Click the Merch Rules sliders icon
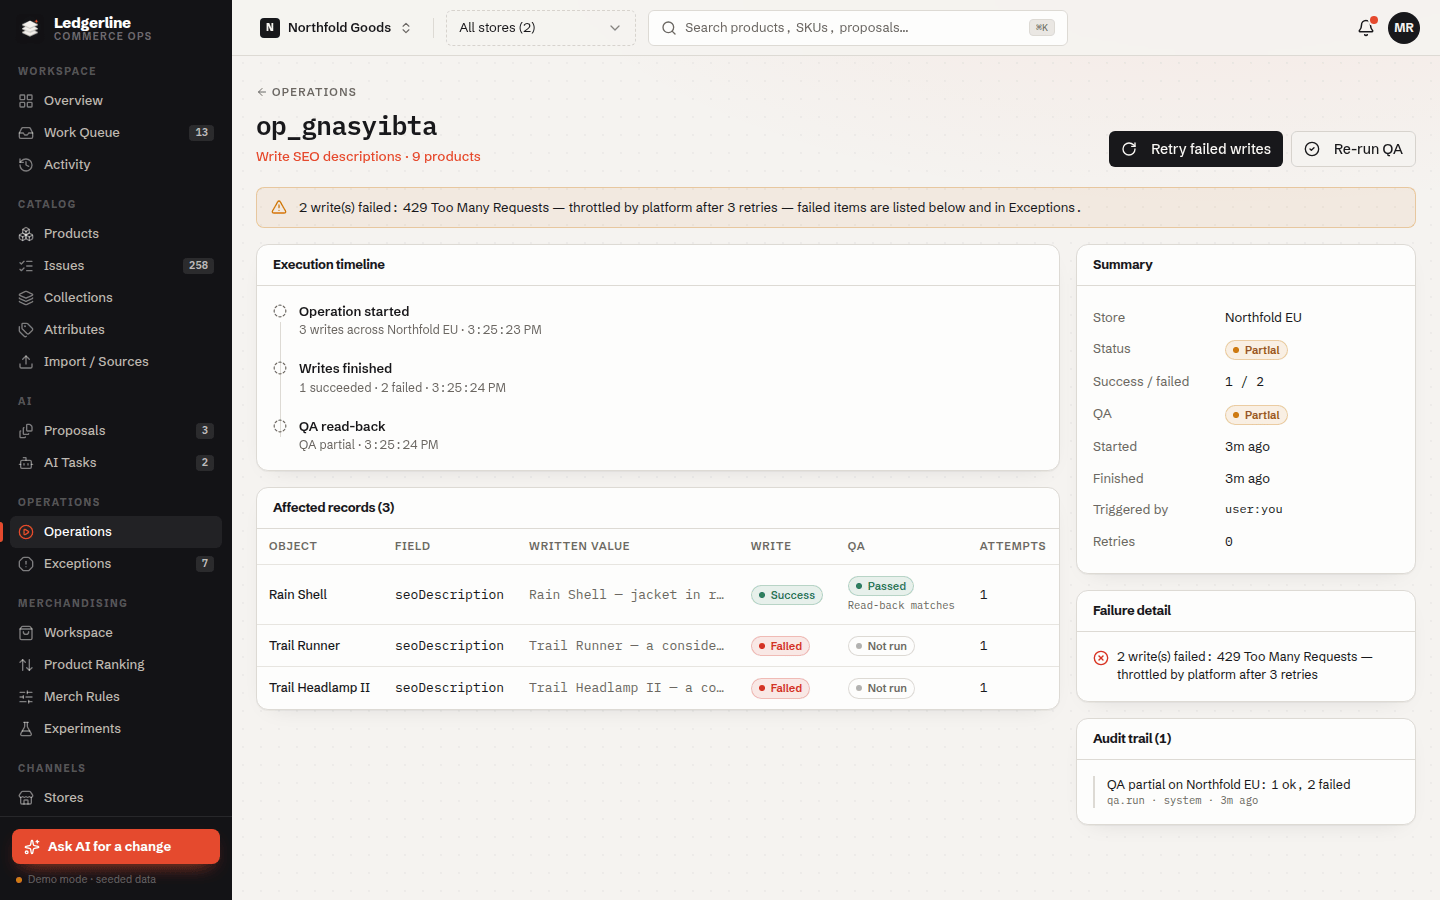Image resolution: width=1440 pixels, height=900 pixels. [x=26, y=697]
